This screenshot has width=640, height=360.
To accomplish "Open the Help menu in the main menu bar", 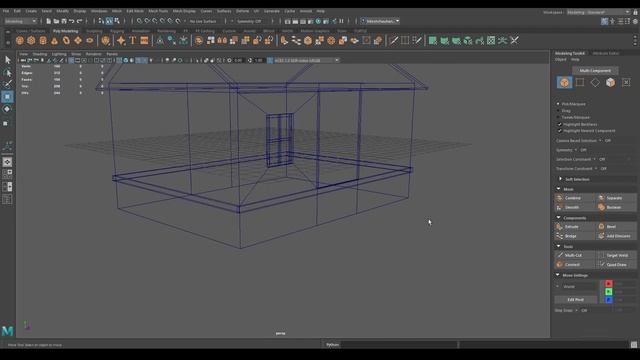I will point(321,11).
